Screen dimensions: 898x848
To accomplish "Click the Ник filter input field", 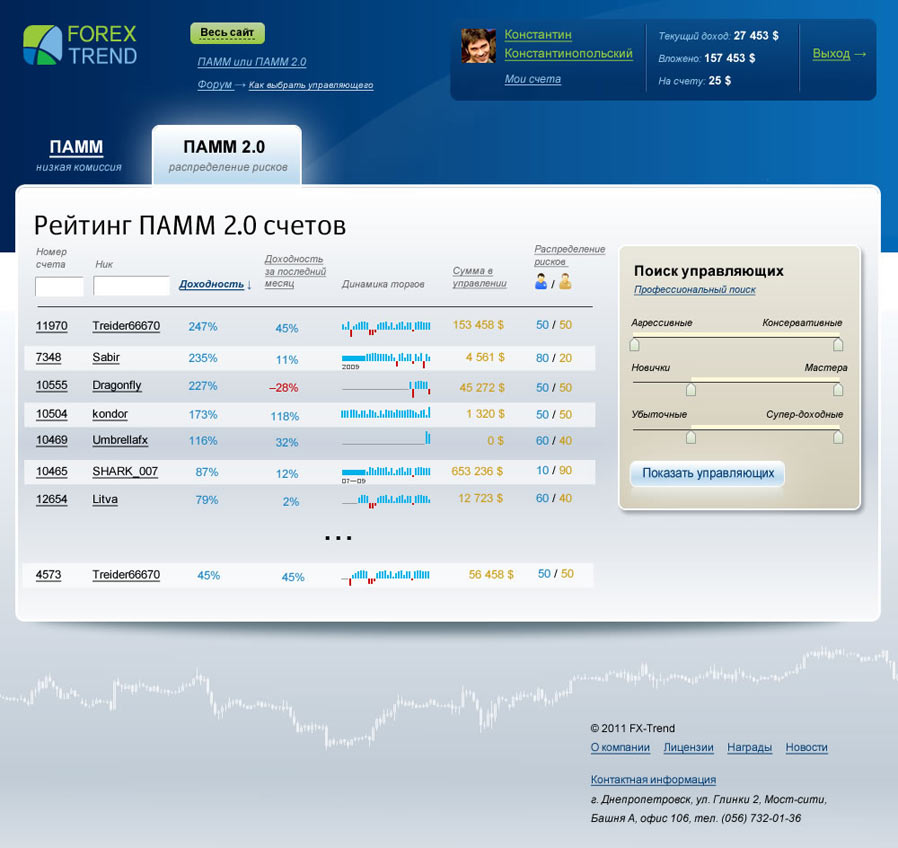I will (x=131, y=287).
